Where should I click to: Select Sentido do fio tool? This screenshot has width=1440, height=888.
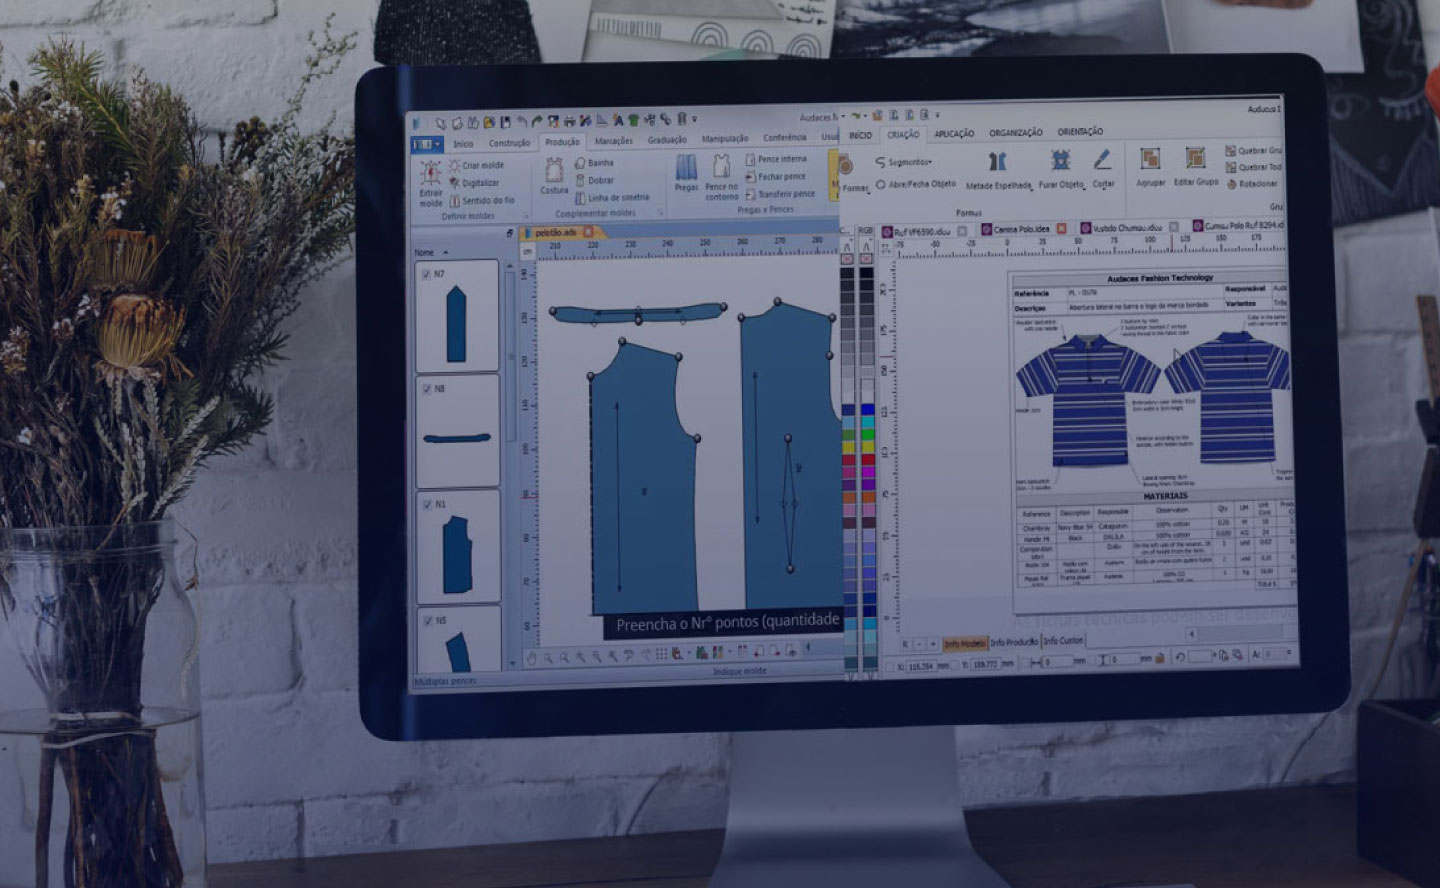pyautogui.click(x=482, y=200)
